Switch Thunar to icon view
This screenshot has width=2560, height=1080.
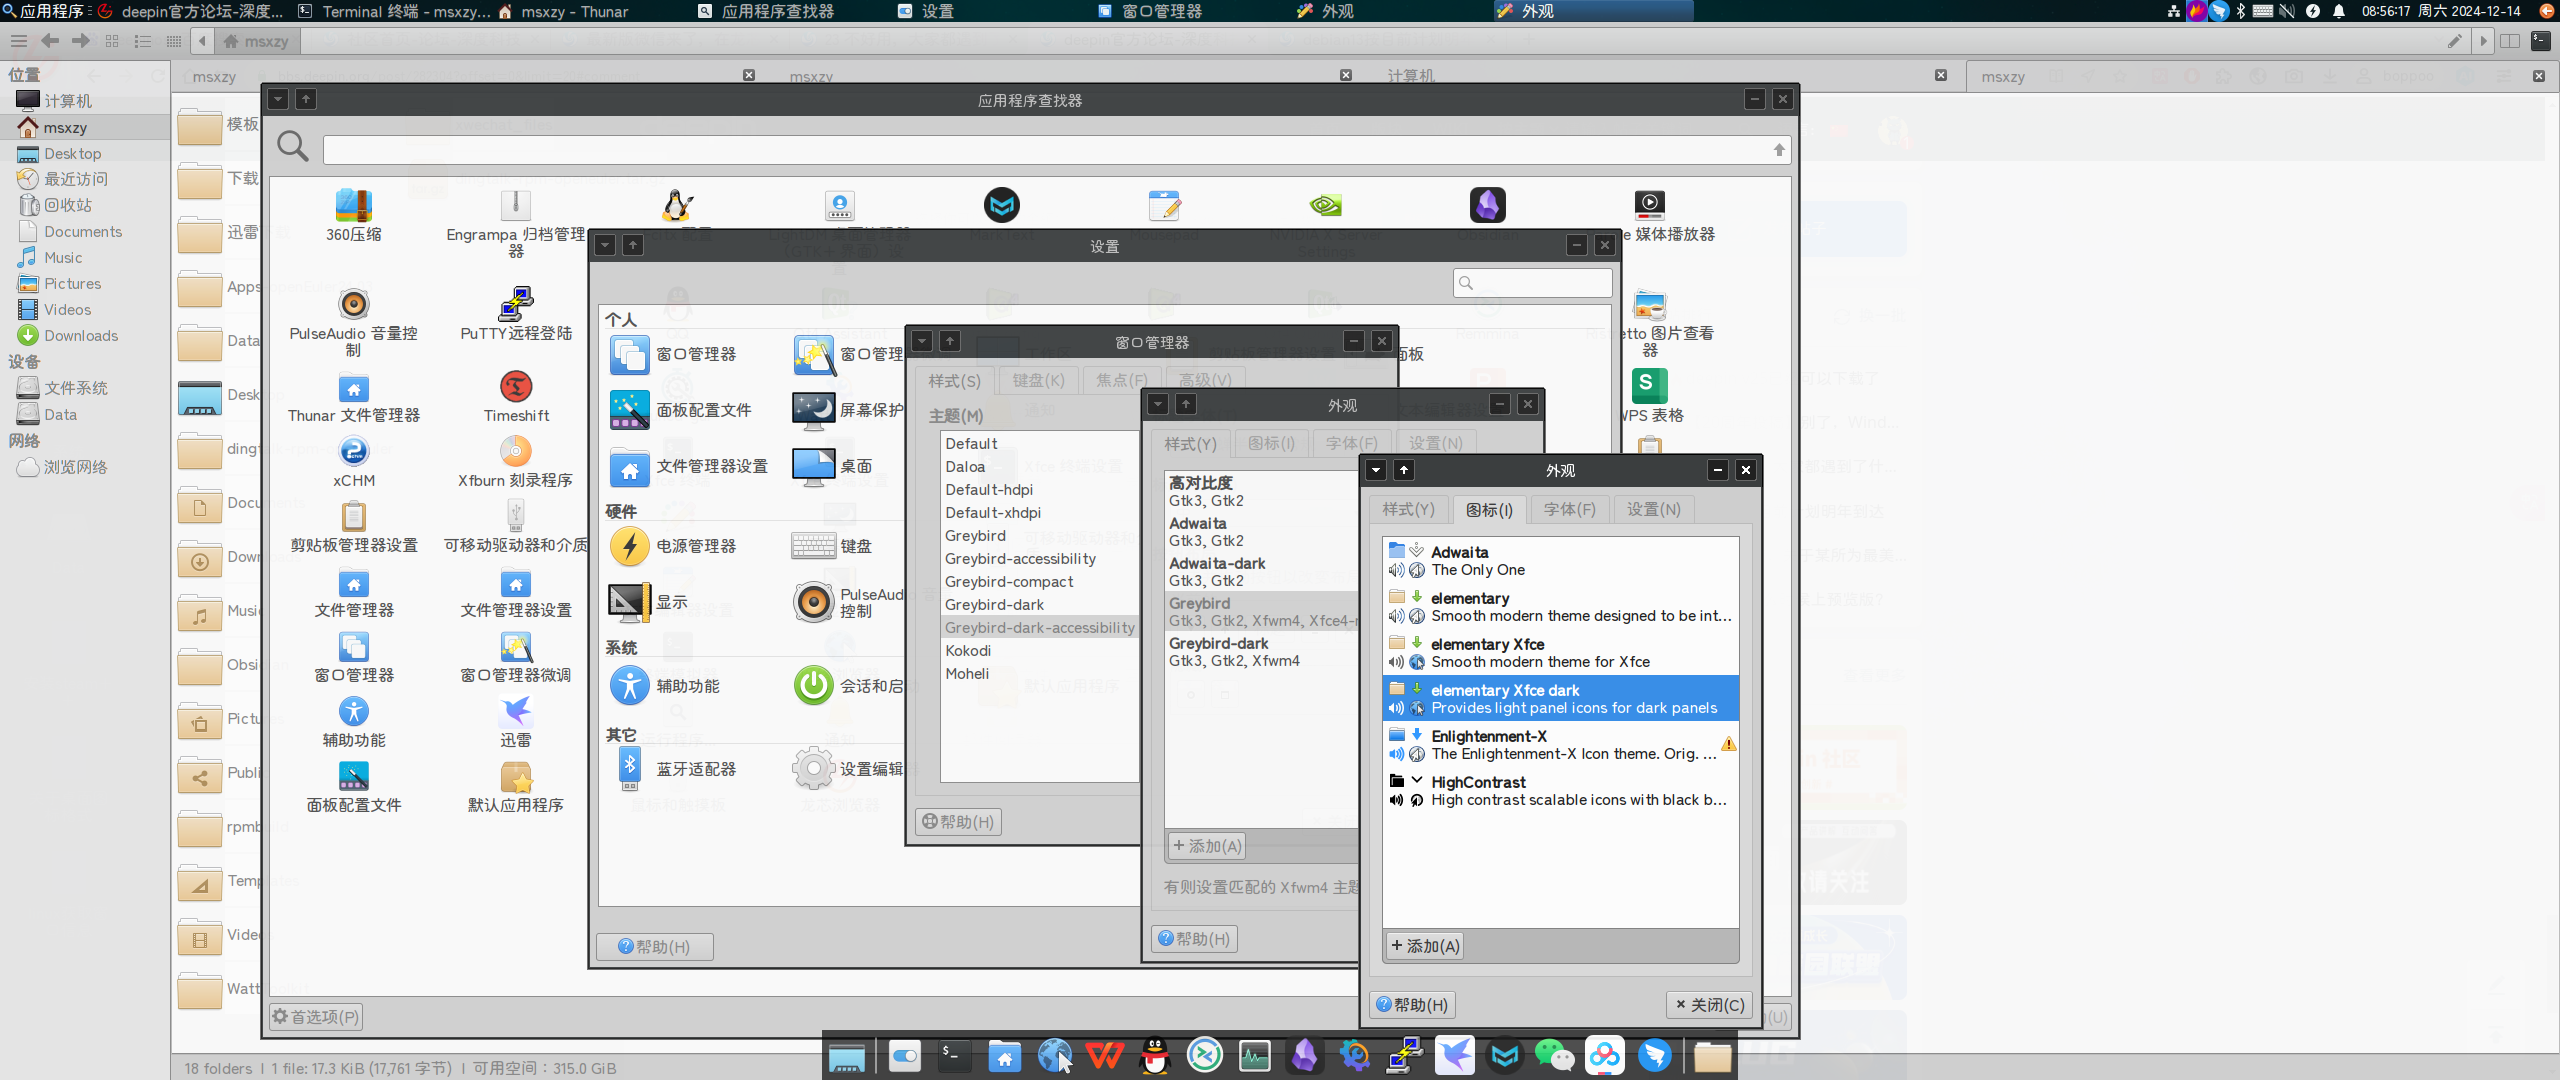(x=112, y=41)
